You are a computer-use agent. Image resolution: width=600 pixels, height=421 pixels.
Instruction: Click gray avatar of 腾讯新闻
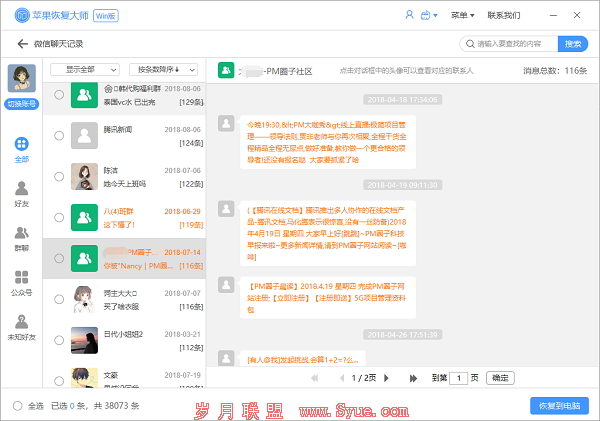(x=84, y=135)
